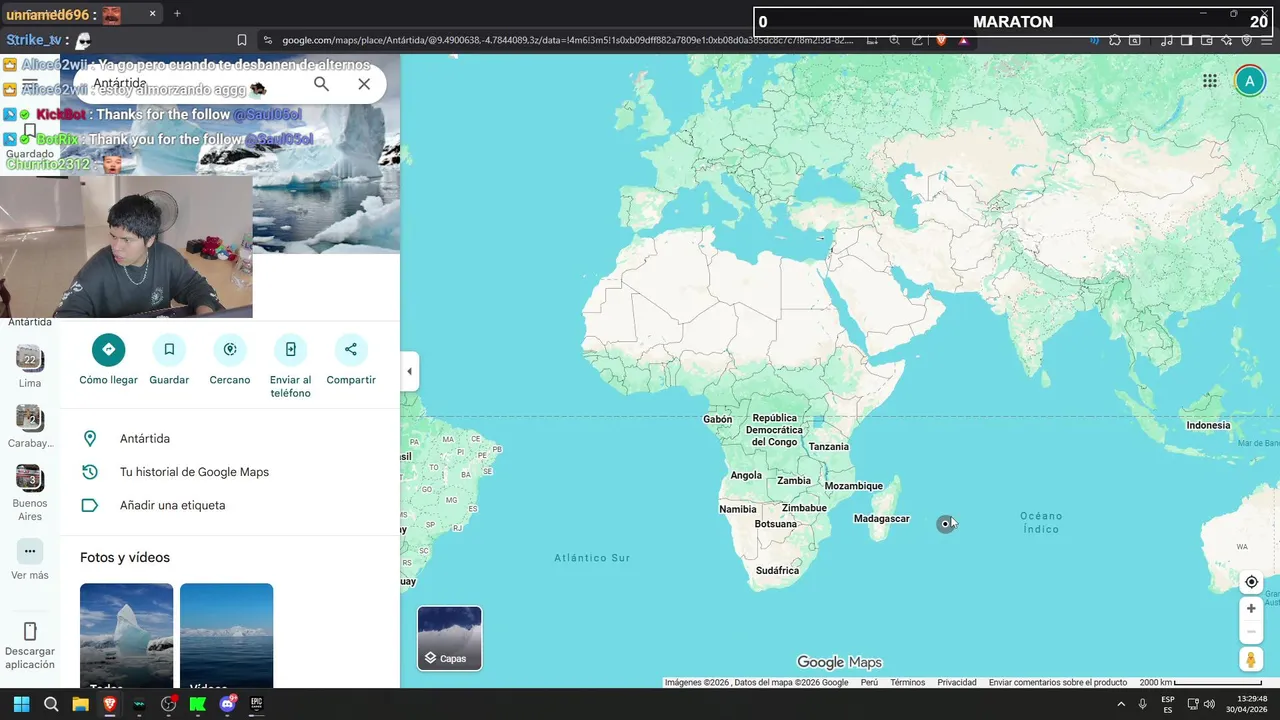Open Carabayllo recent search in sidebar

(30, 426)
